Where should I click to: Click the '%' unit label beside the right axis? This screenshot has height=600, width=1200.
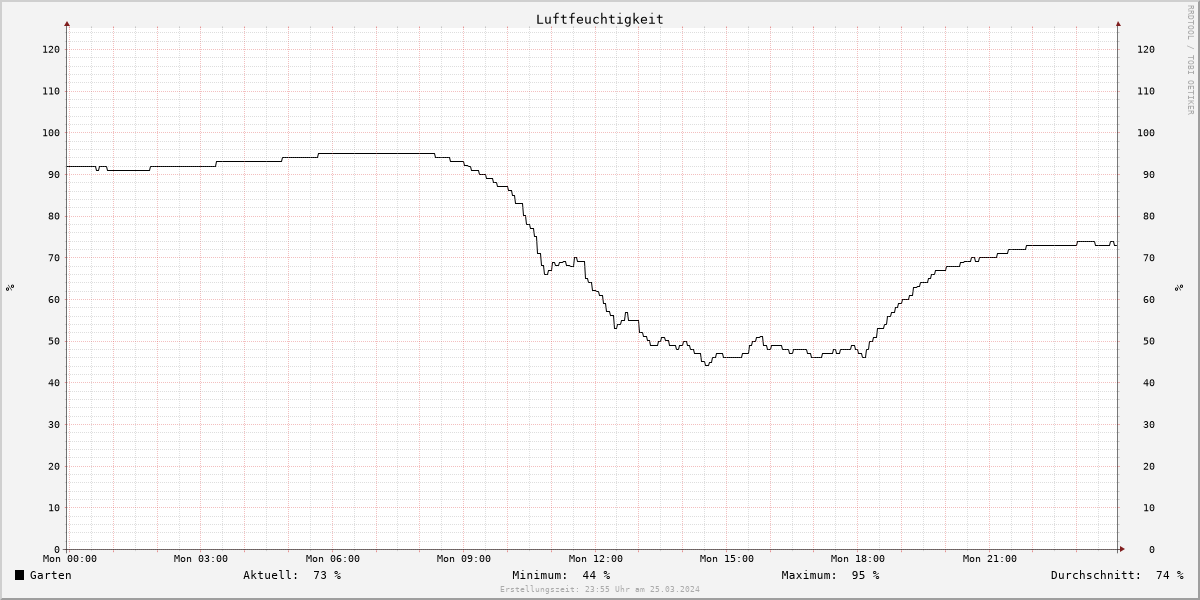coord(1179,288)
